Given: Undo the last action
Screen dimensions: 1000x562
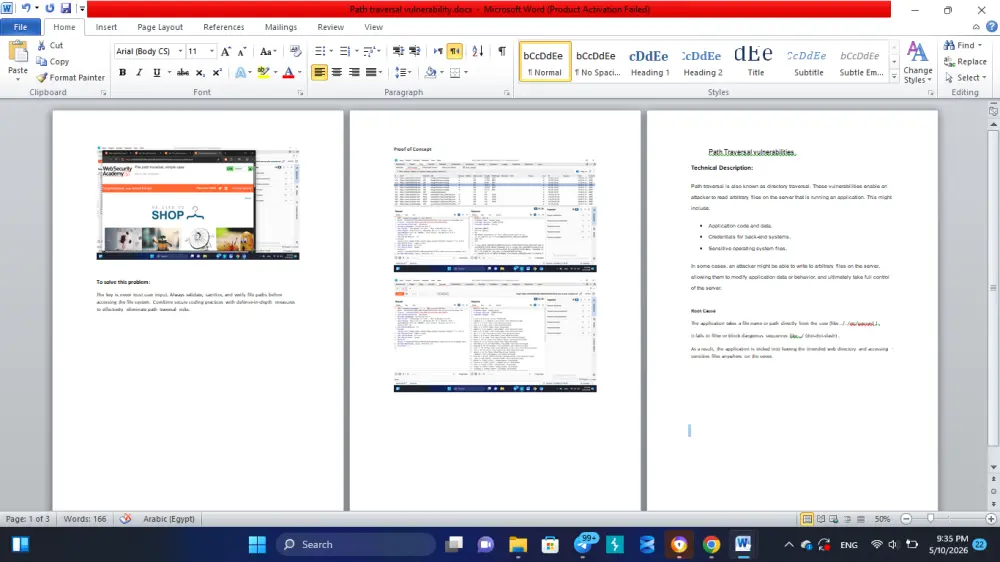Looking at the screenshot, I should click(x=26, y=8).
